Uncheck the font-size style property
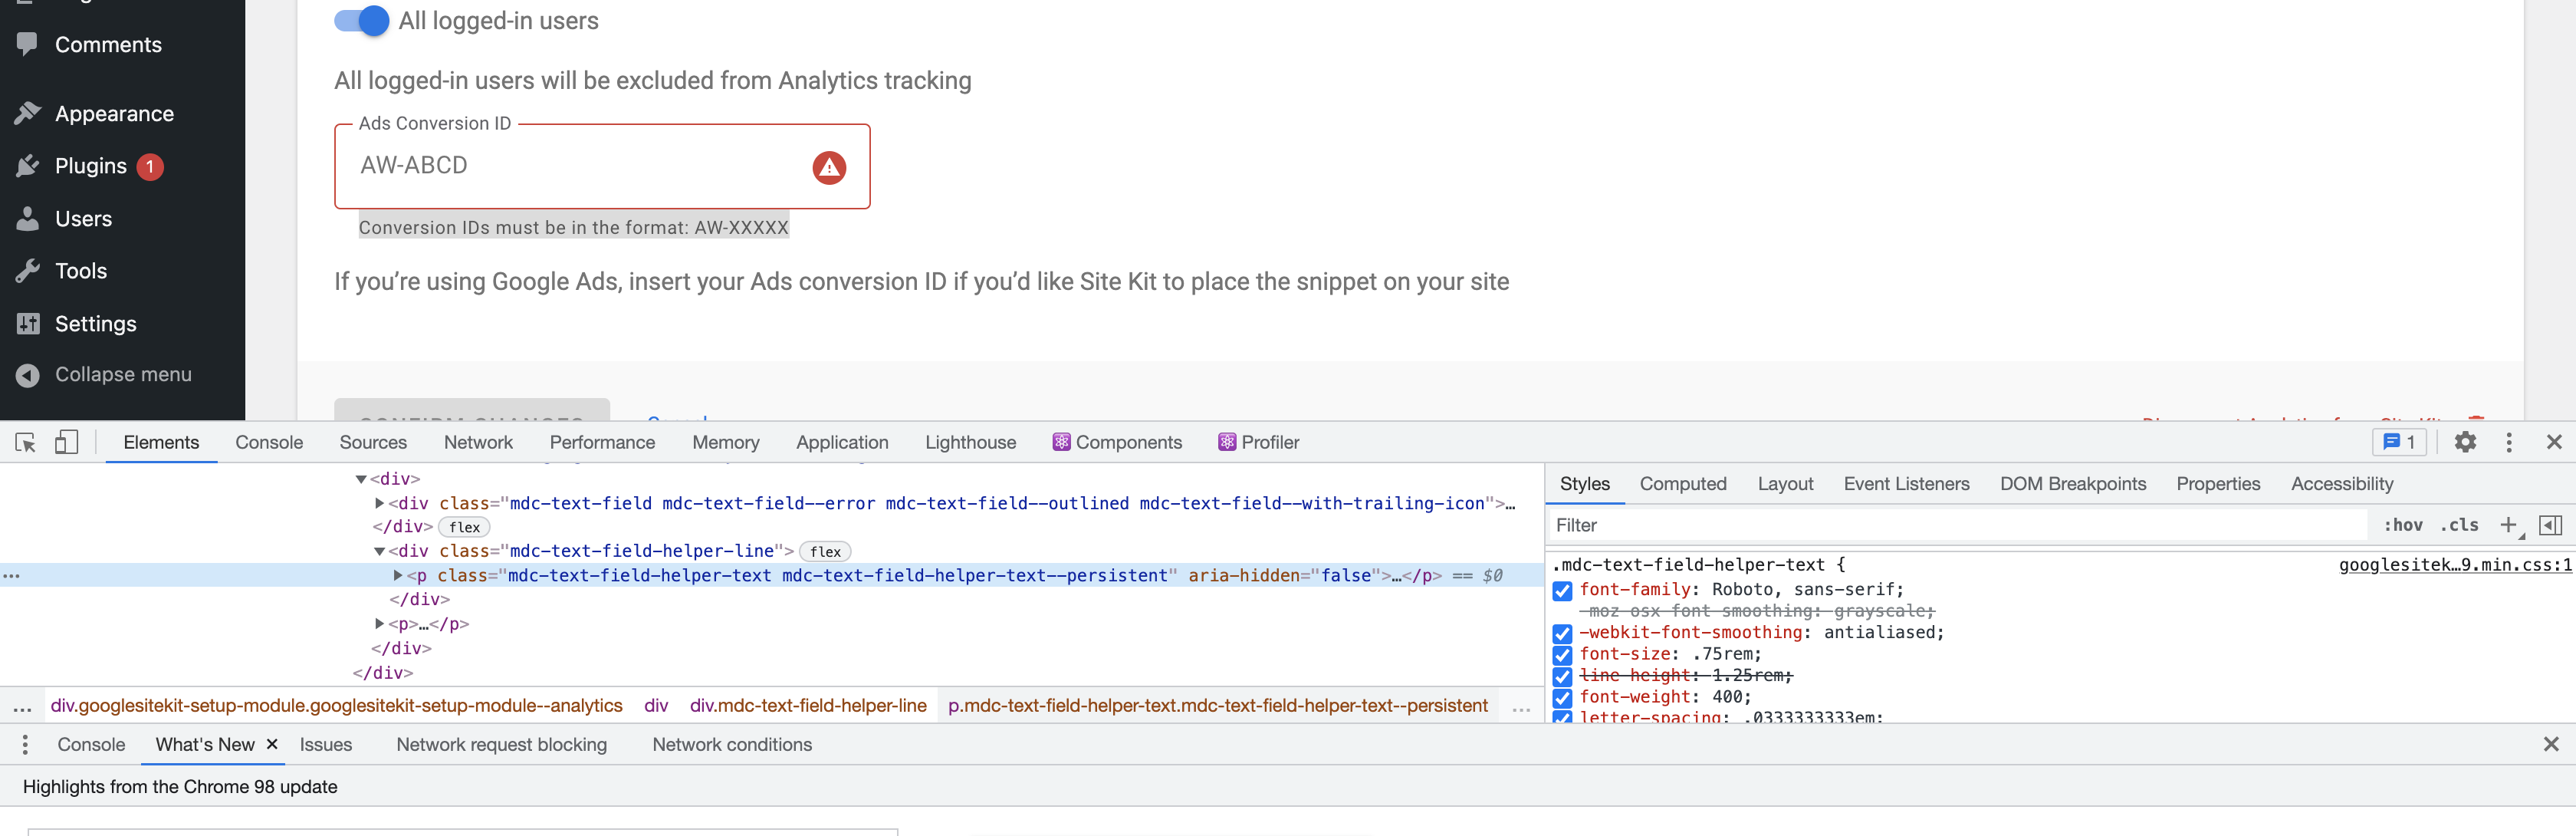This screenshot has height=836, width=2576. [1562, 655]
